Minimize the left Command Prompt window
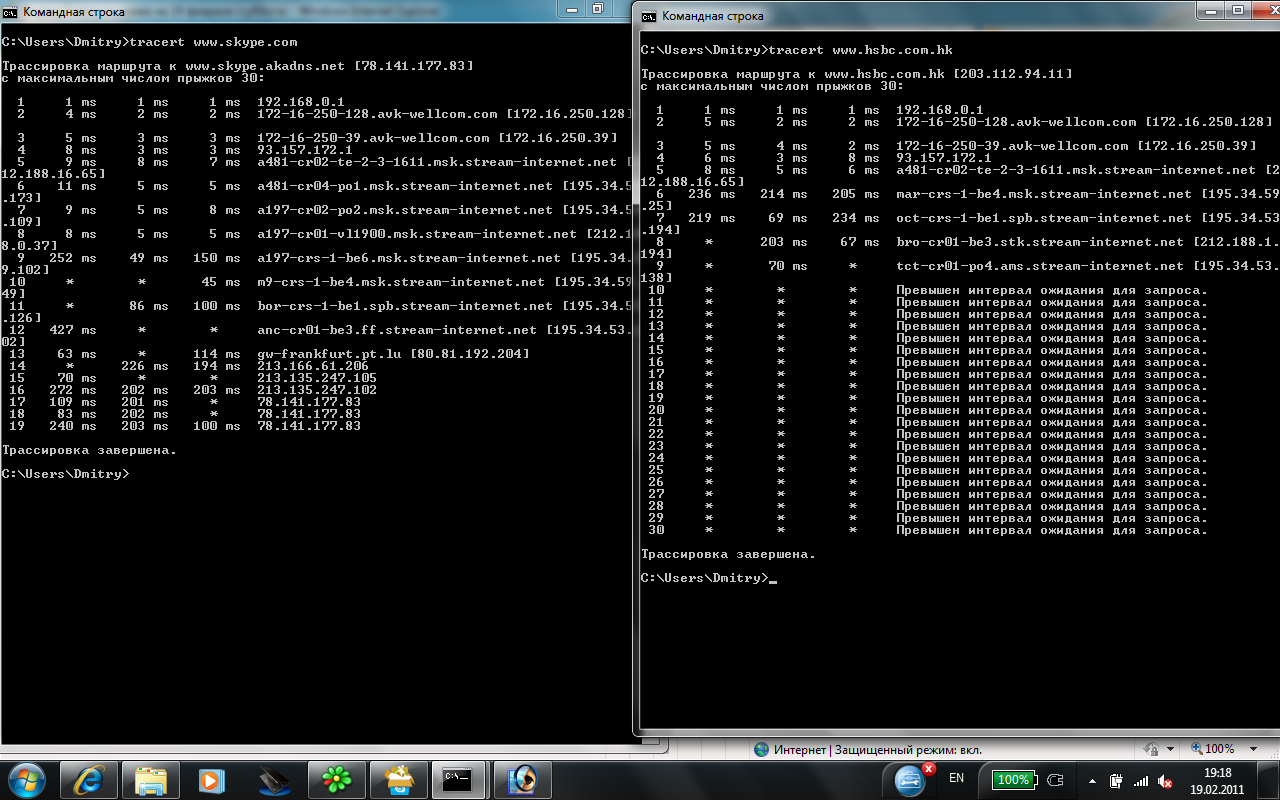Screen dimensions: 1280x800 pyautogui.click(x=571, y=8)
